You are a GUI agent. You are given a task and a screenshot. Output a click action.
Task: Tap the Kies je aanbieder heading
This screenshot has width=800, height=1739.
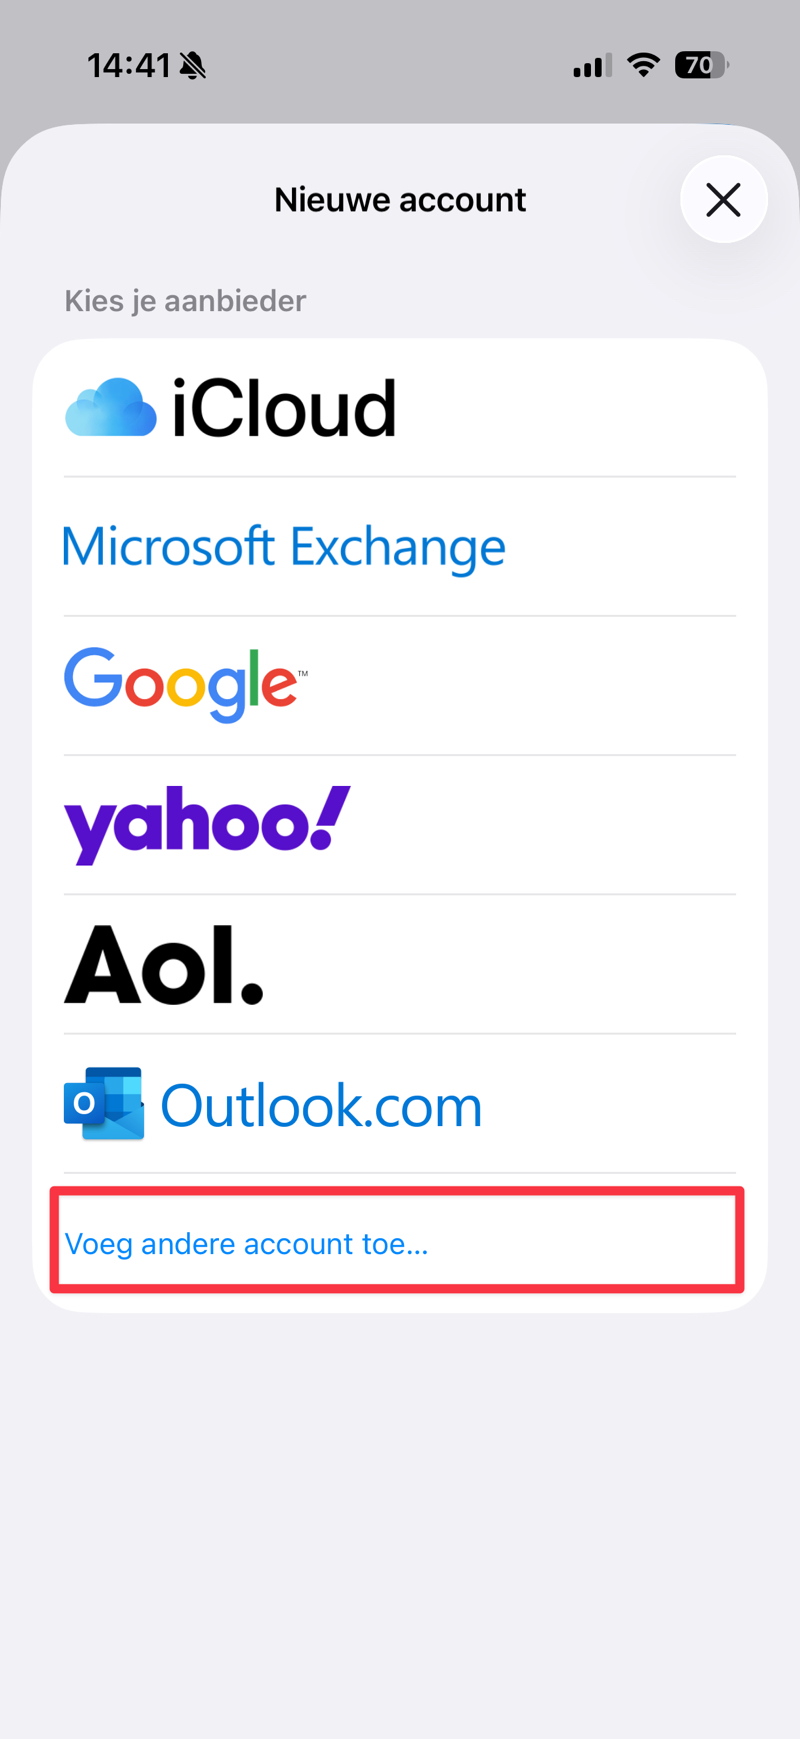(185, 301)
